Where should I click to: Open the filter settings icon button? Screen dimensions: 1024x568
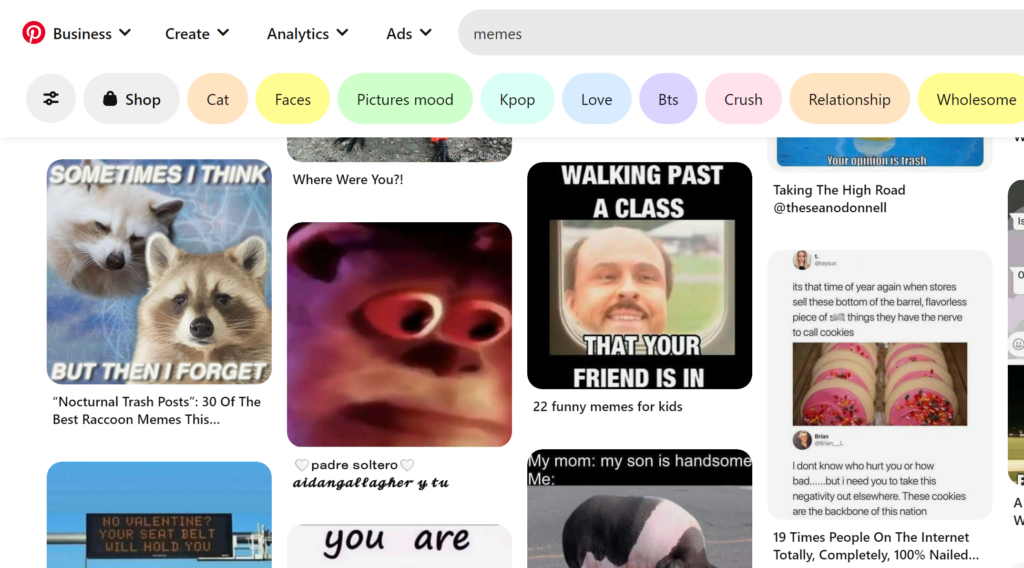pos(51,99)
